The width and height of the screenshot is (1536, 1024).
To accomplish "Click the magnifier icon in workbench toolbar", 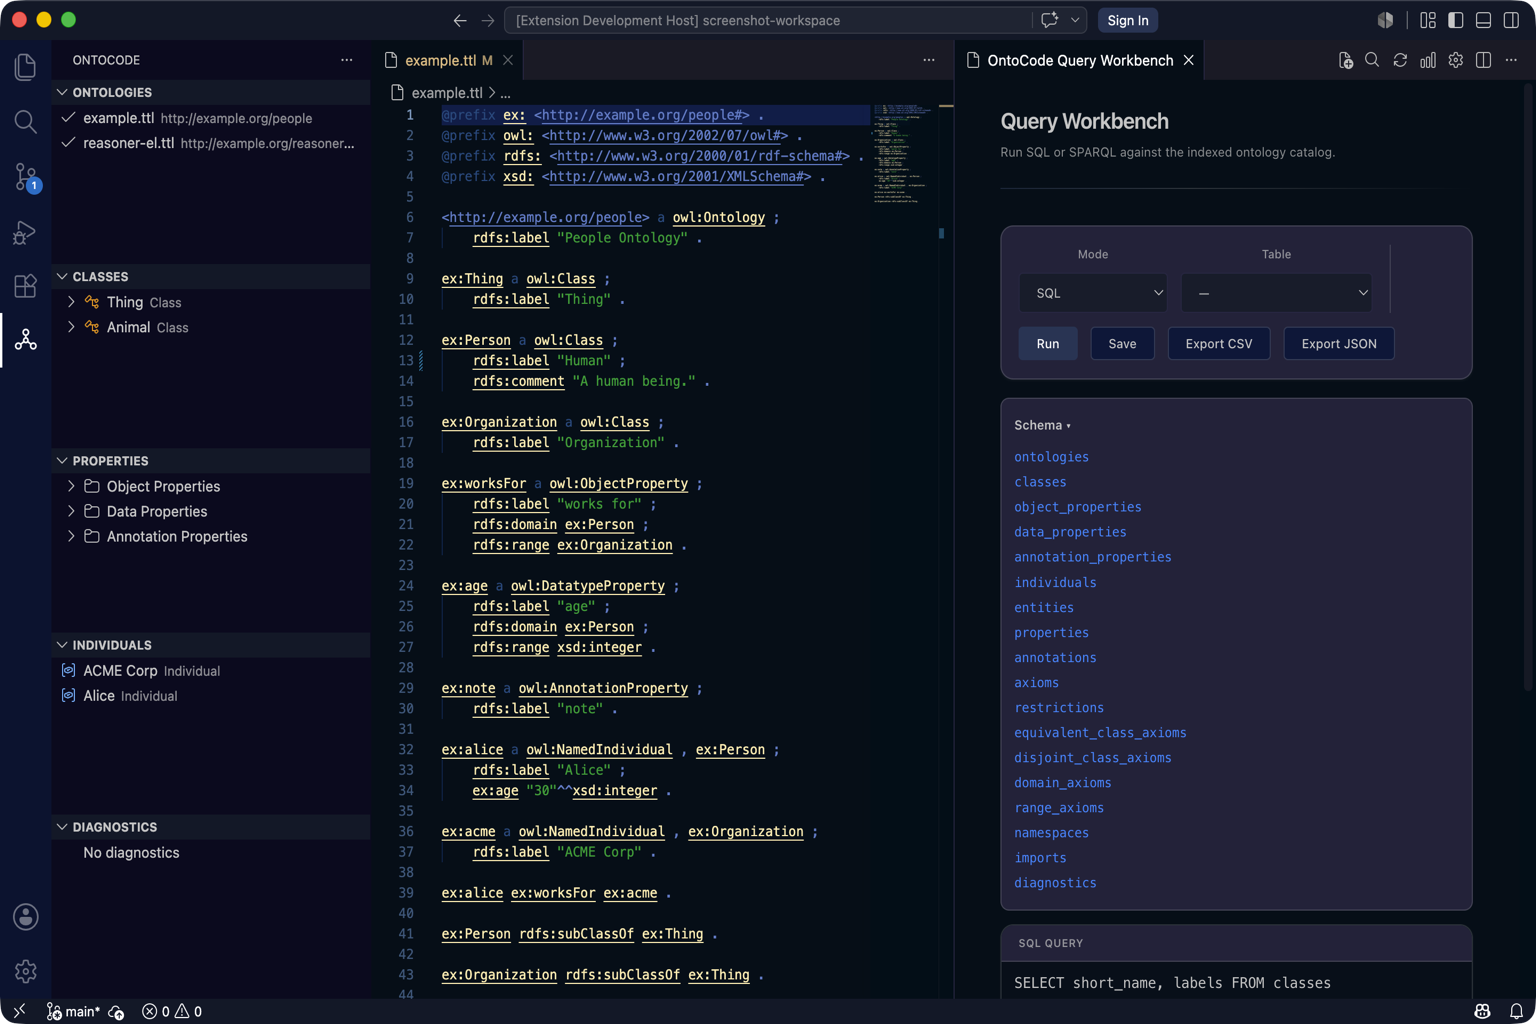I will [1372, 61].
